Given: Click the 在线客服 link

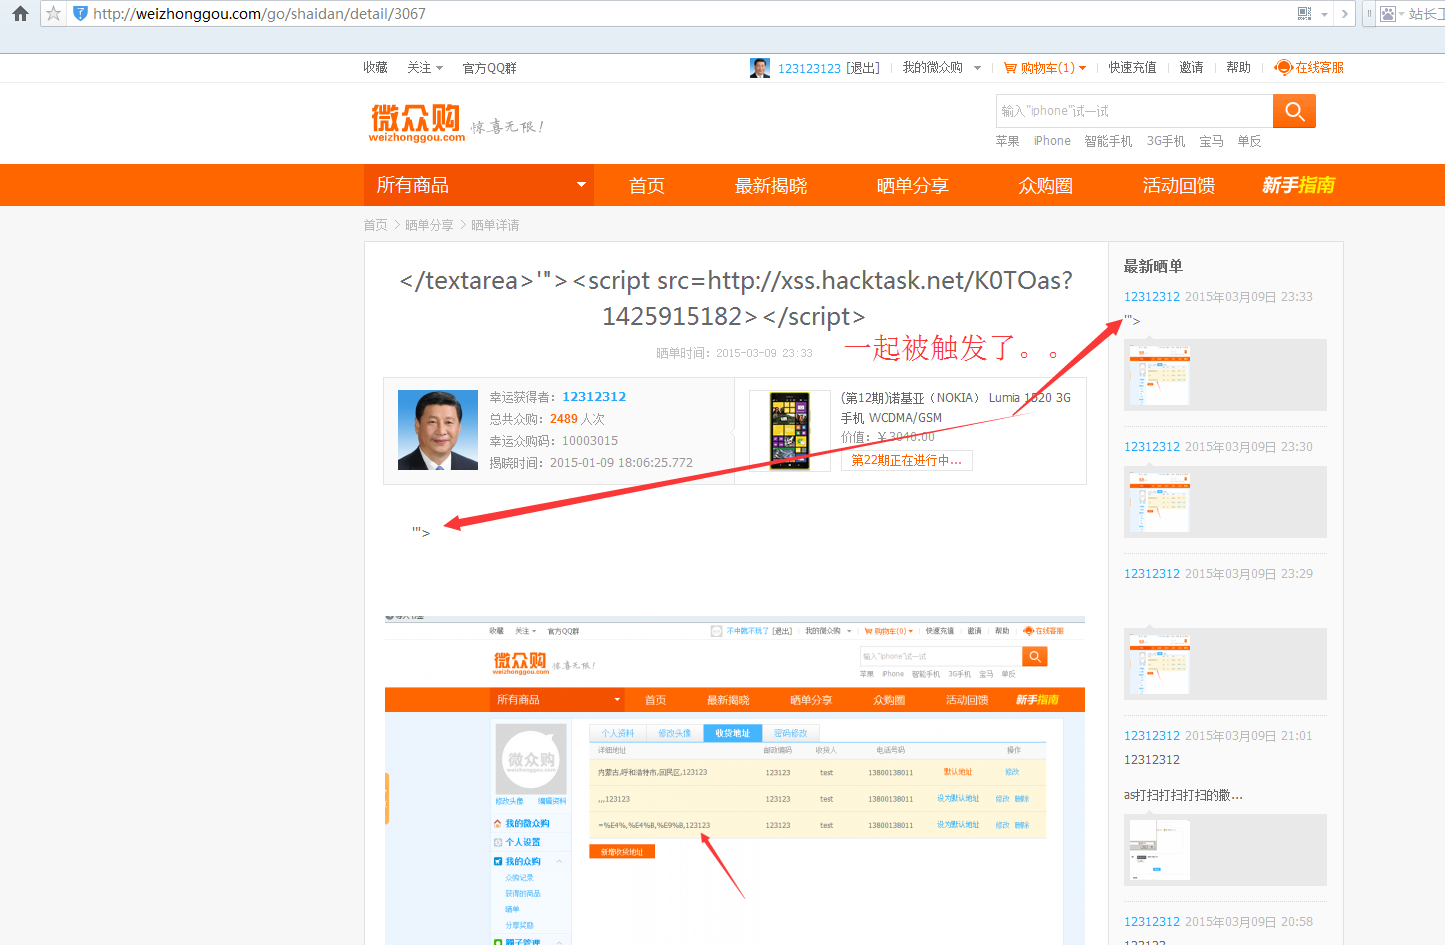Looking at the screenshot, I should pos(1319,68).
